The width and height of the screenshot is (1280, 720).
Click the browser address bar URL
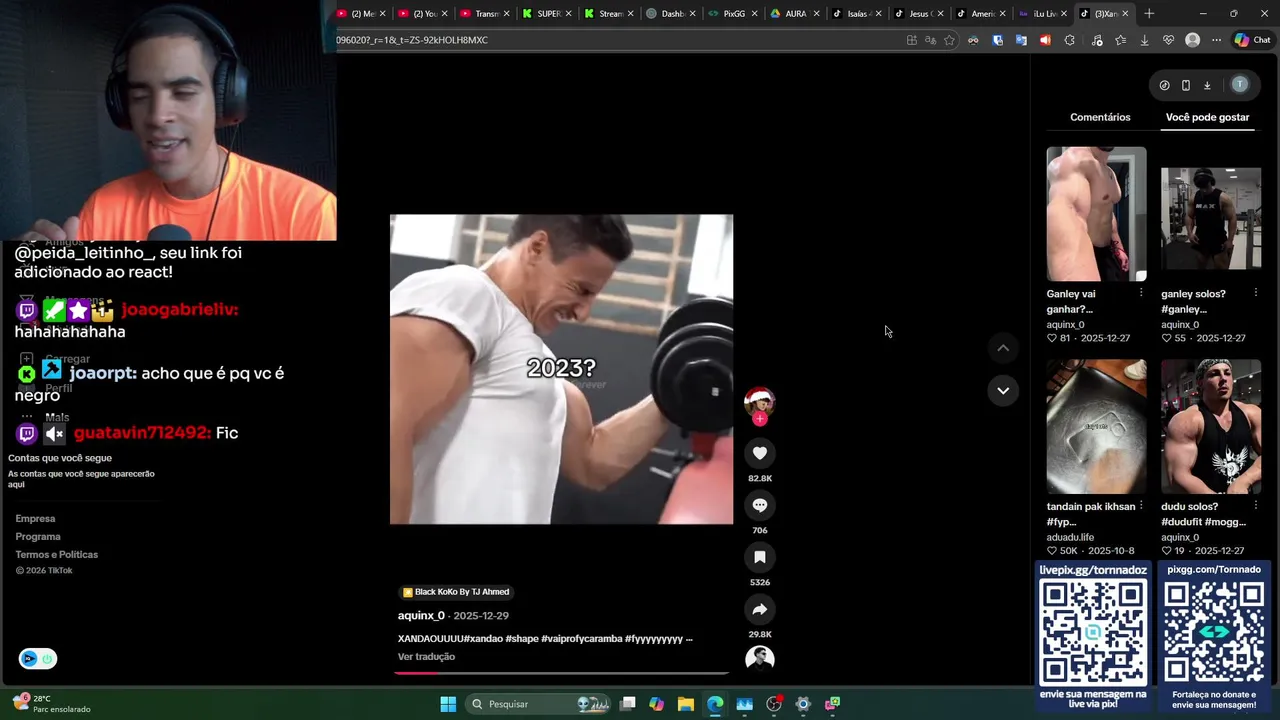point(412,40)
